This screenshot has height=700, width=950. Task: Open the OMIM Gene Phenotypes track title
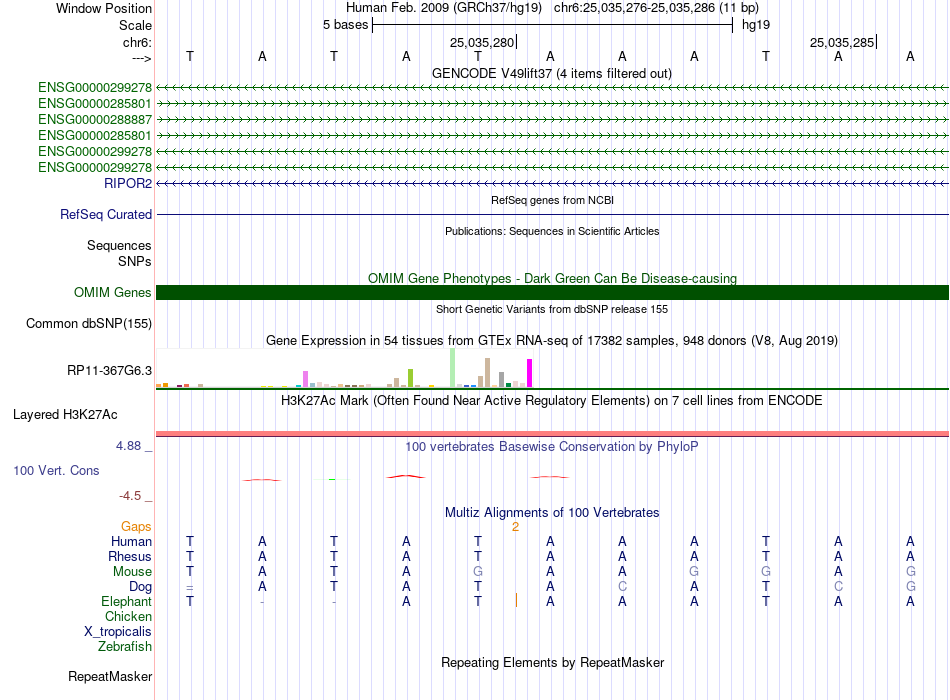(x=552, y=278)
